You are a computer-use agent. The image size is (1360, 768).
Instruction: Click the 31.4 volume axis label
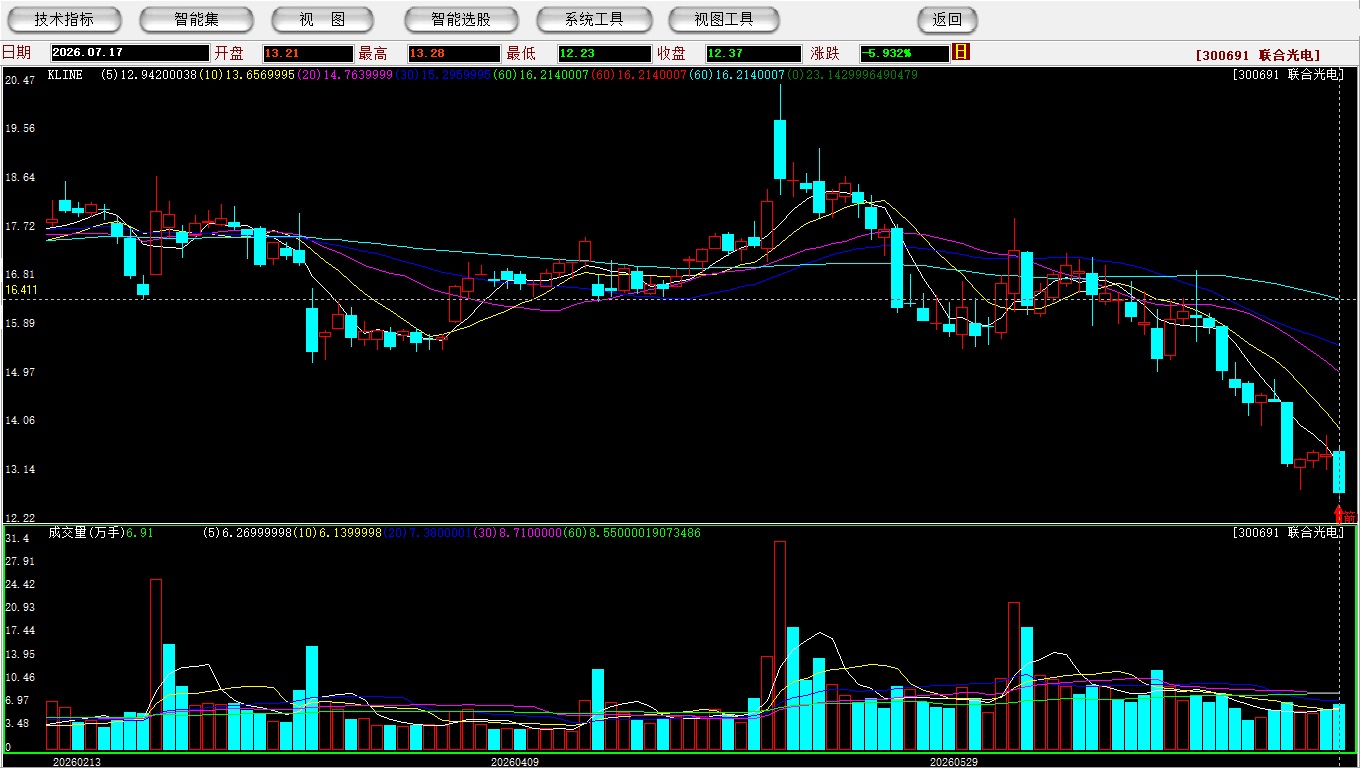(x=18, y=538)
